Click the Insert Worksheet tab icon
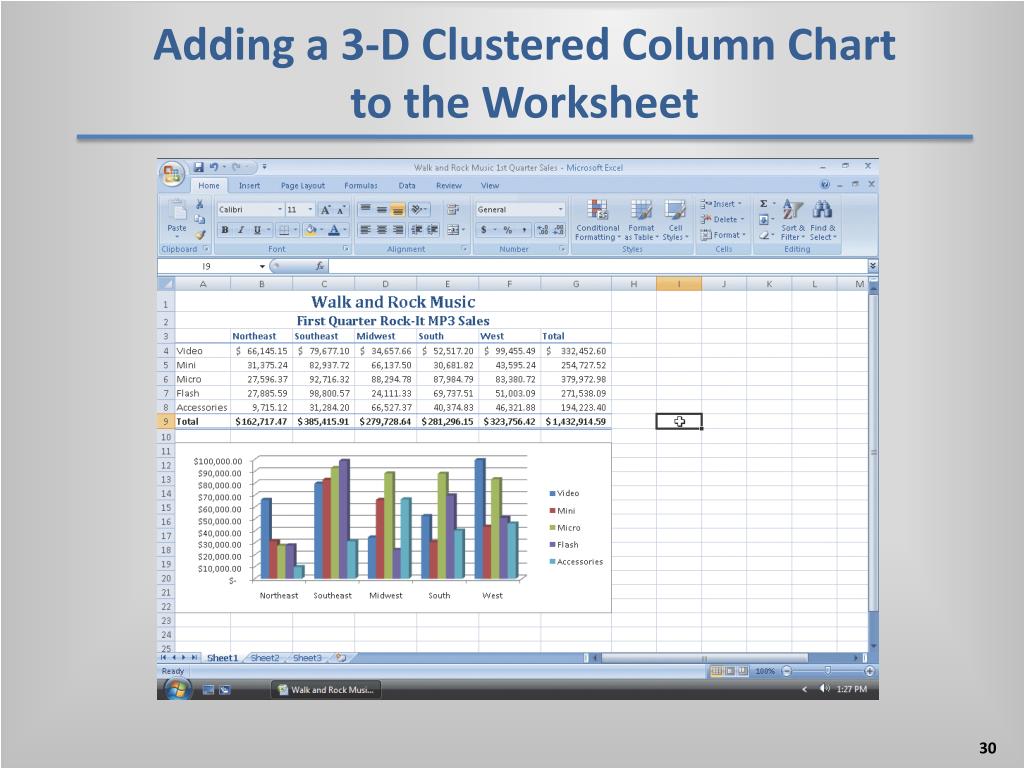 340,658
